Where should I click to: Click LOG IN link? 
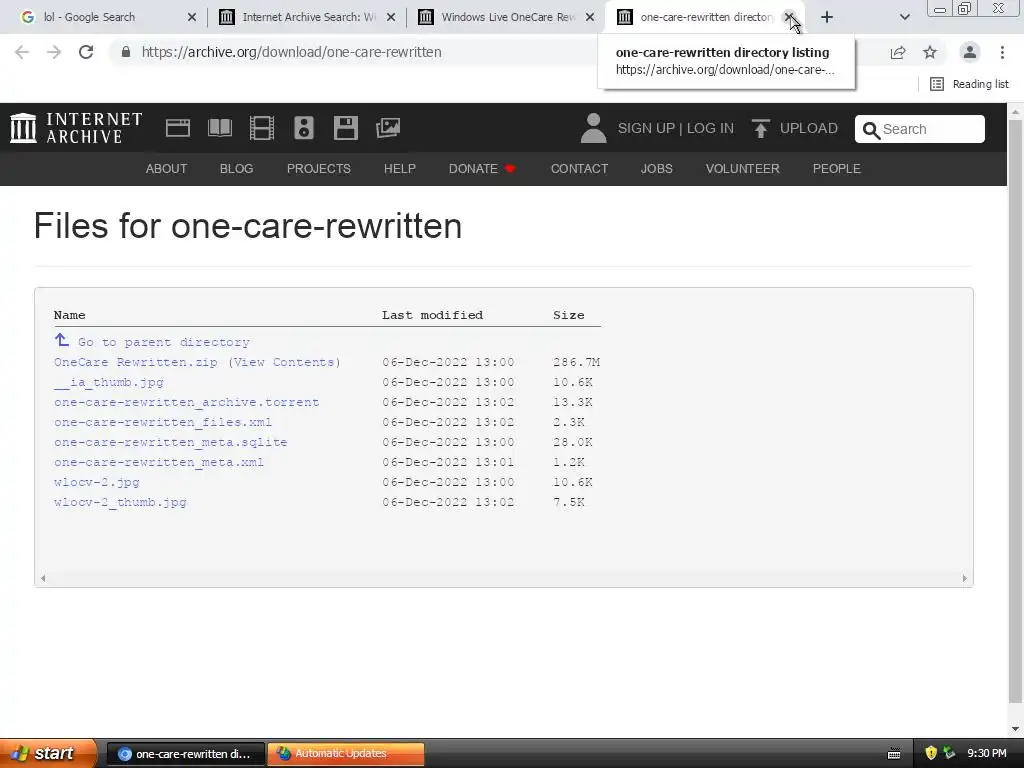710,128
